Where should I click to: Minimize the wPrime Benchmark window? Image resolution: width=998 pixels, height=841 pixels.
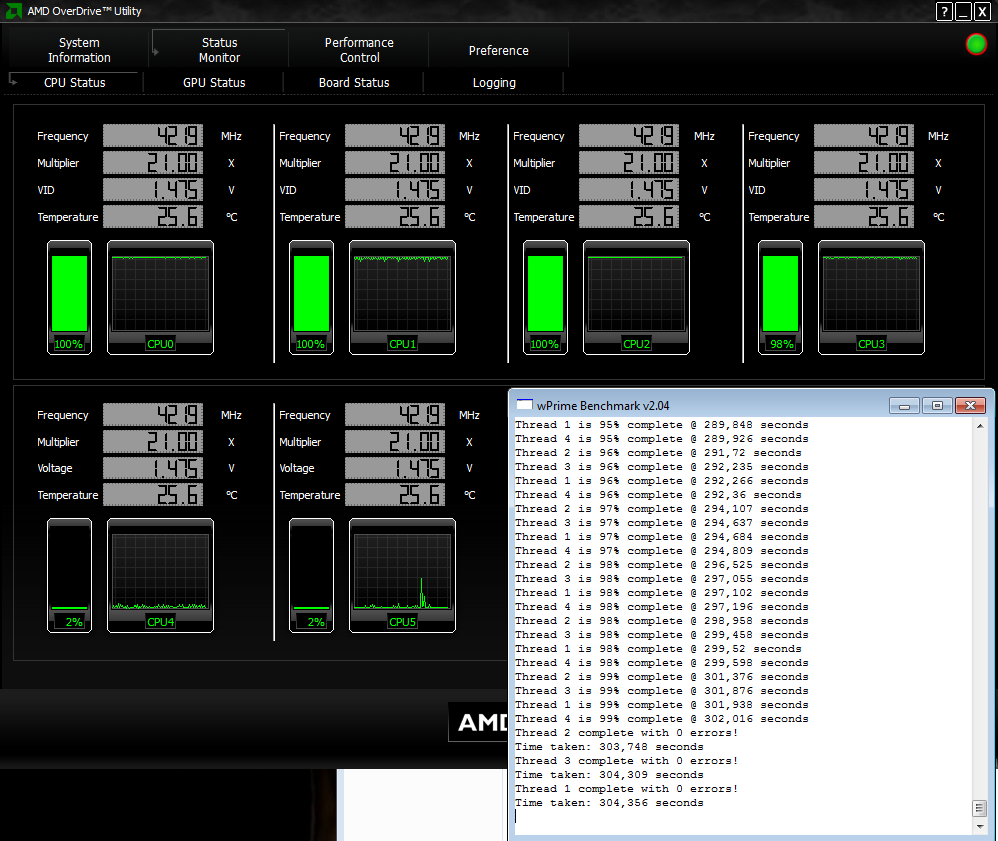point(904,406)
